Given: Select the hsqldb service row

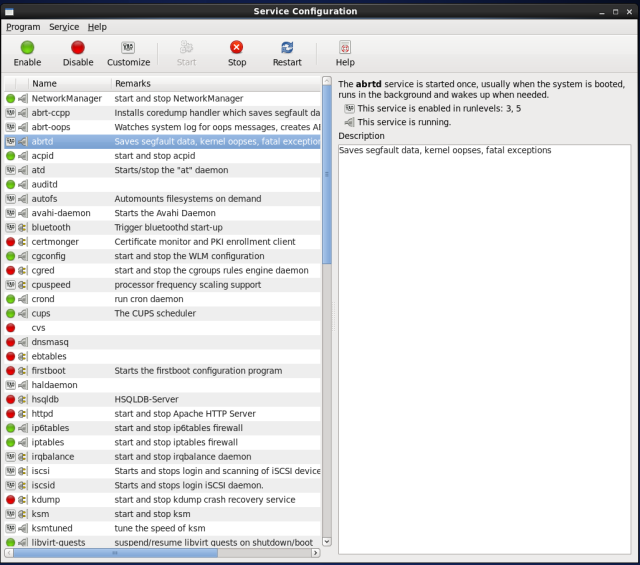Looking at the screenshot, I should click(162, 399).
